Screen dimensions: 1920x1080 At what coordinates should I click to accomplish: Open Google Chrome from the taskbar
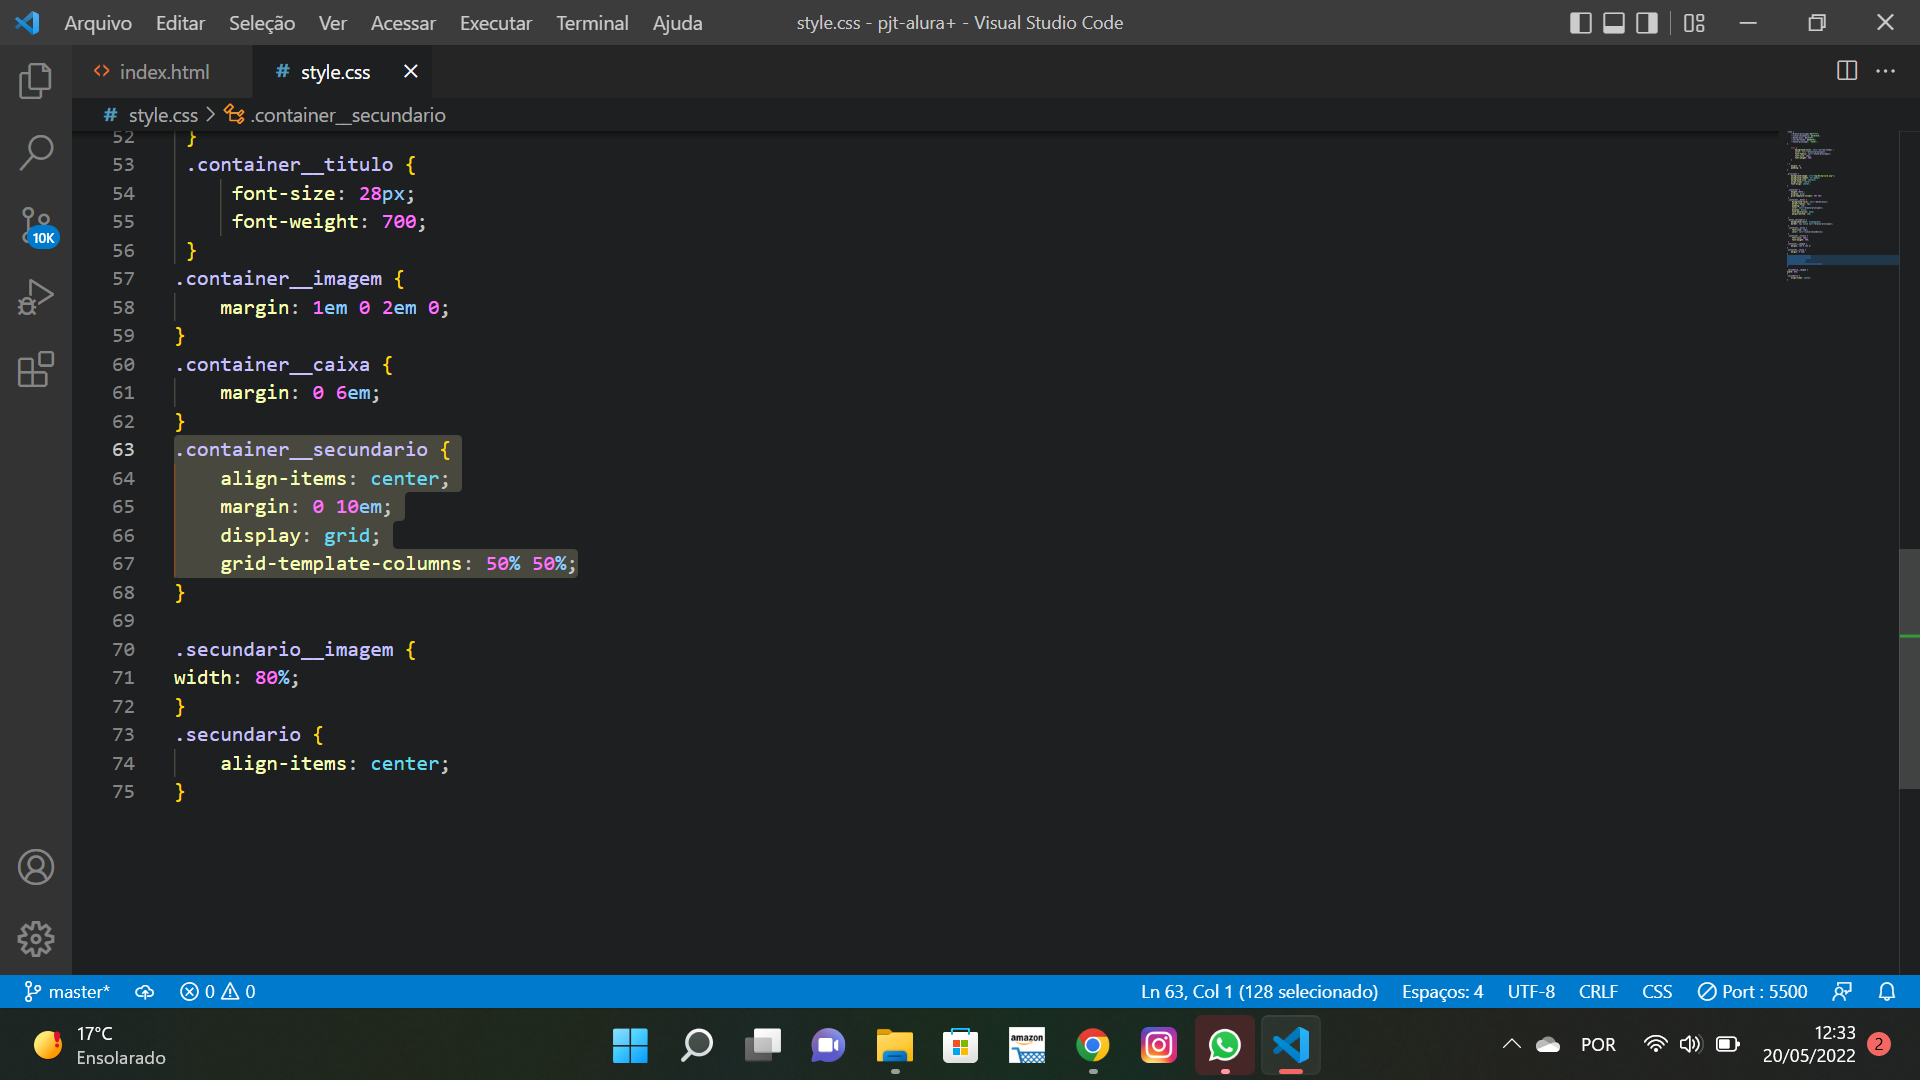tap(1092, 1046)
